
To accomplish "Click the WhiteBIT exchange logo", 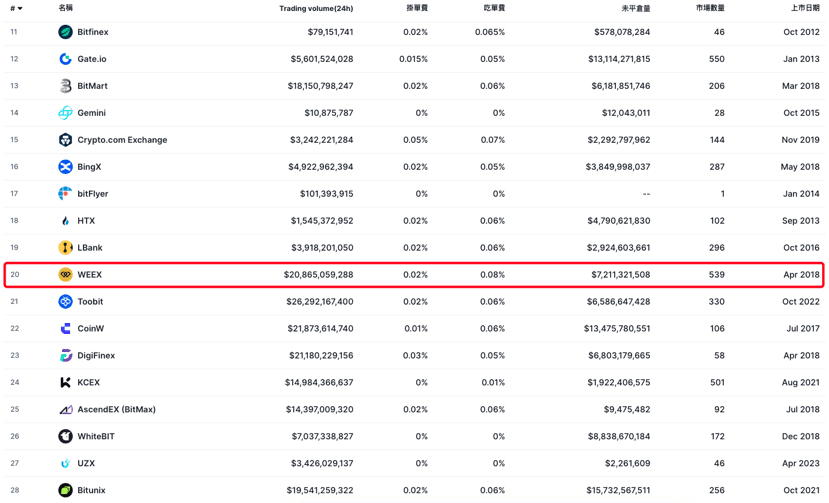I will 65,436.
